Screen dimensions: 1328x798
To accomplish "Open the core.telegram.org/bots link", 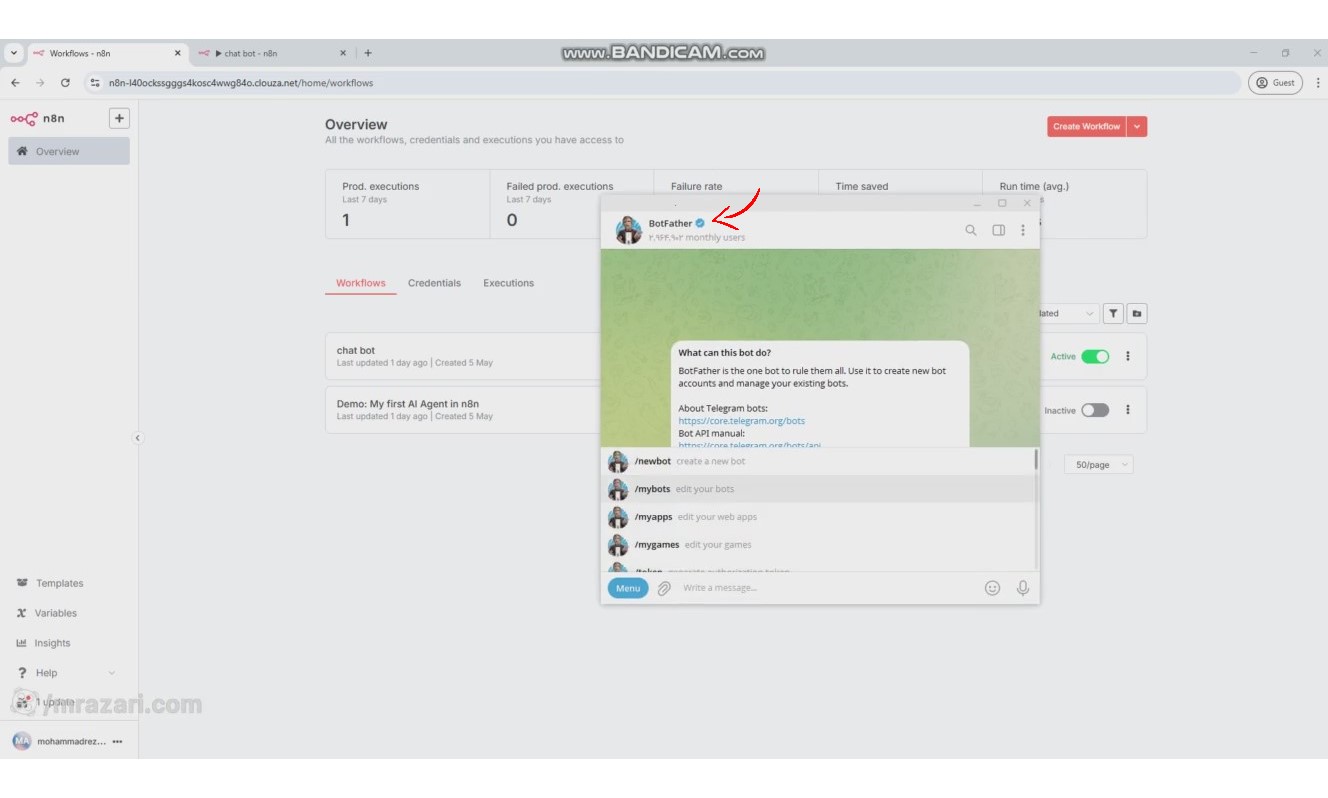I will point(741,421).
